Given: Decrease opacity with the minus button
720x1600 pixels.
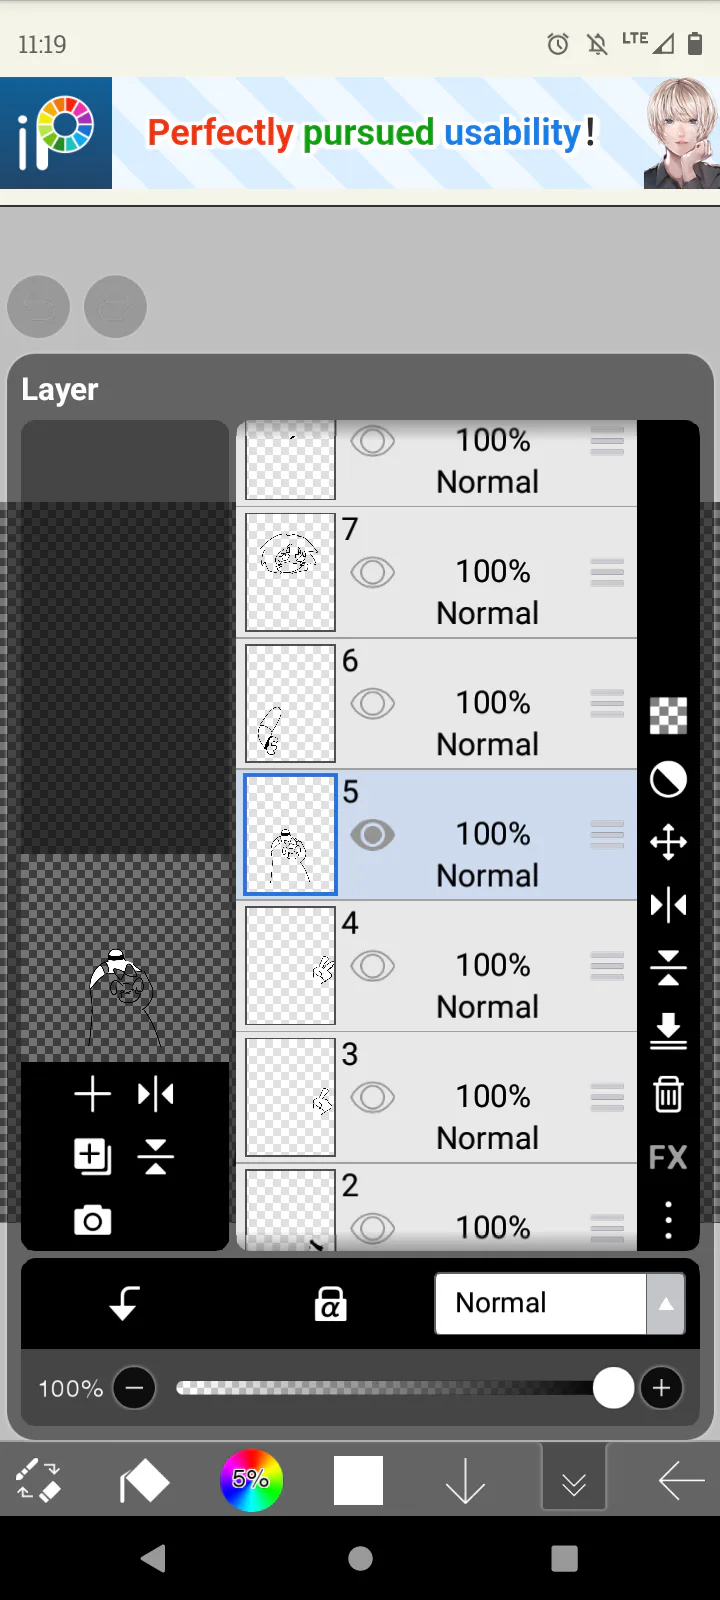Looking at the screenshot, I should [x=135, y=1388].
